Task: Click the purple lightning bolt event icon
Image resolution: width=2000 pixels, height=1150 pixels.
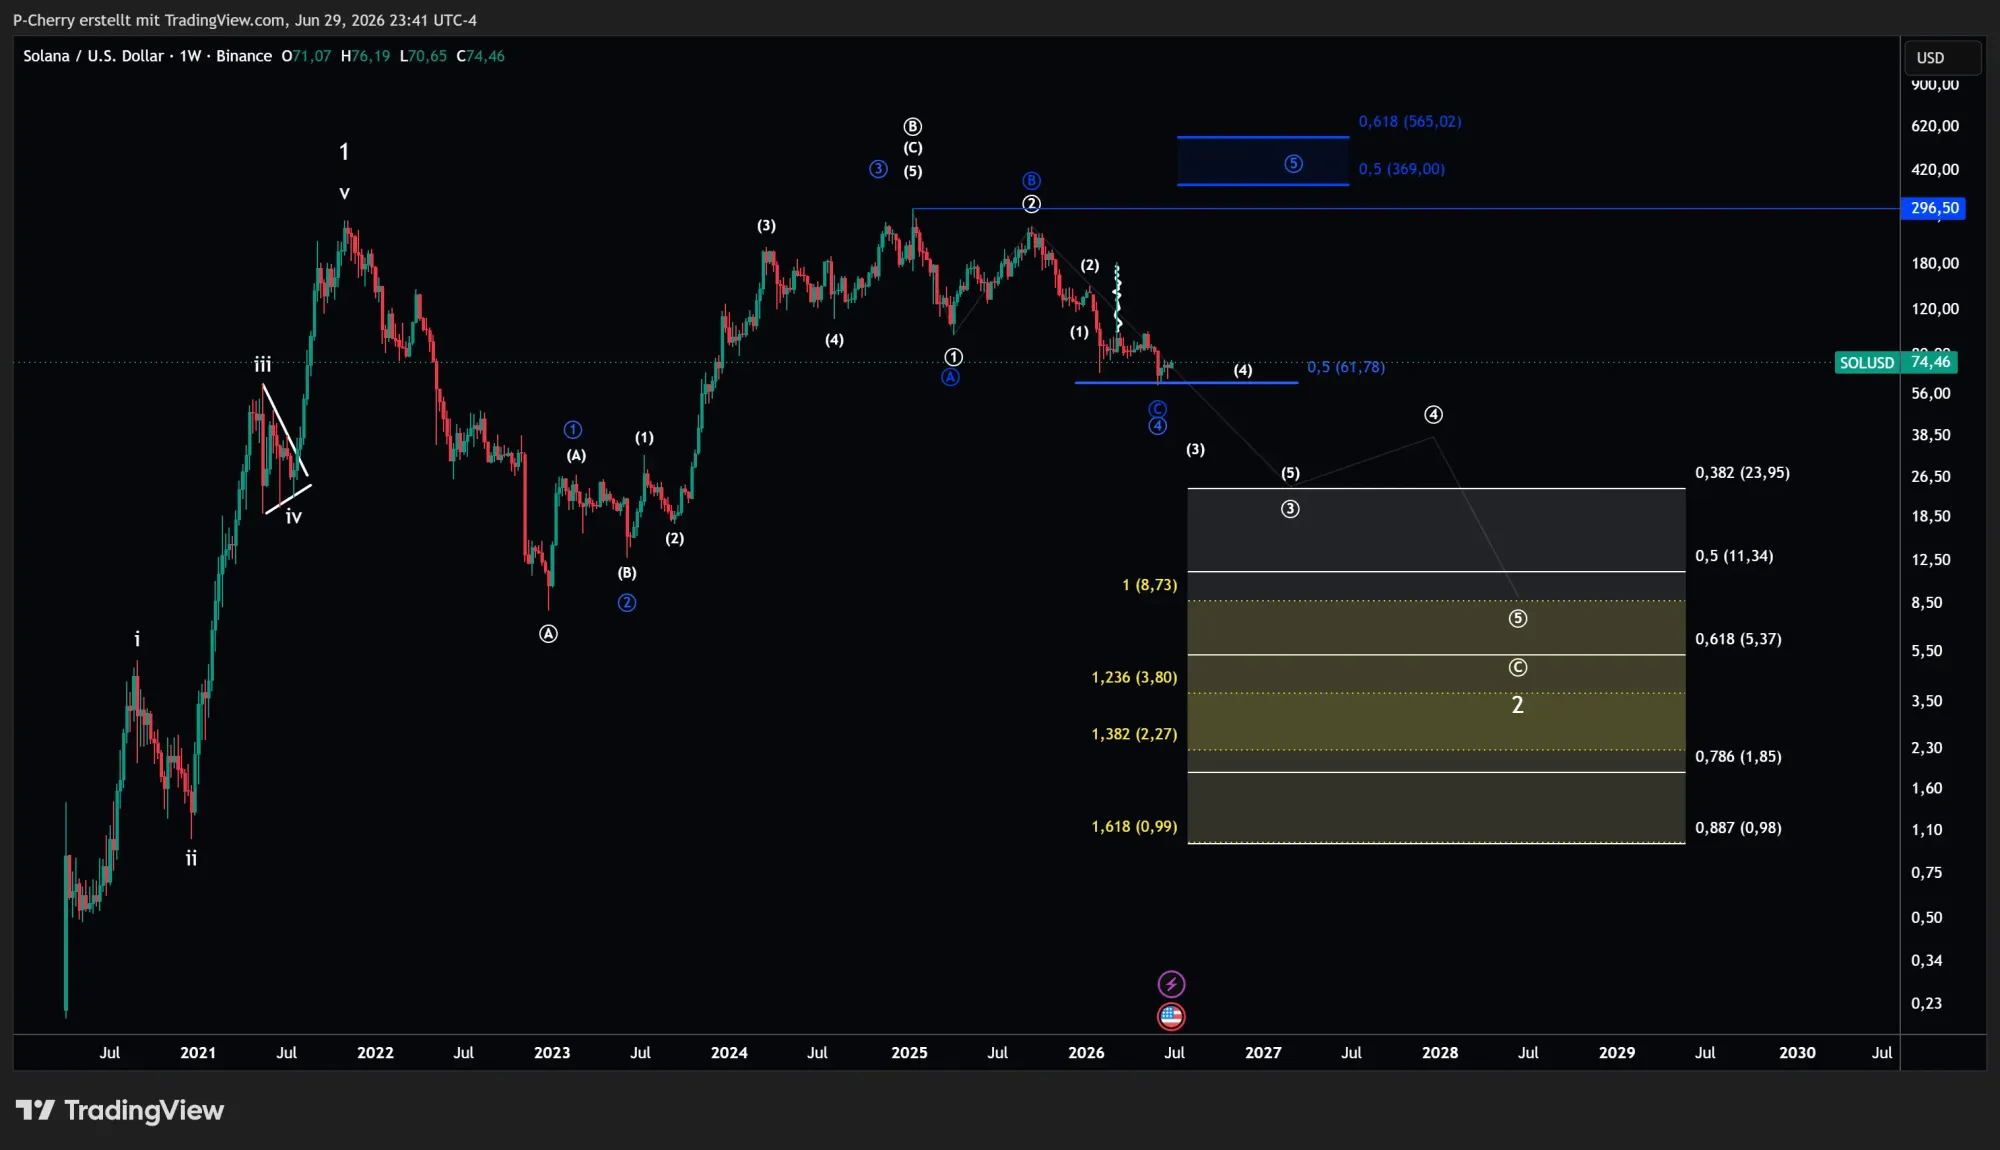Action: click(x=1171, y=984)
